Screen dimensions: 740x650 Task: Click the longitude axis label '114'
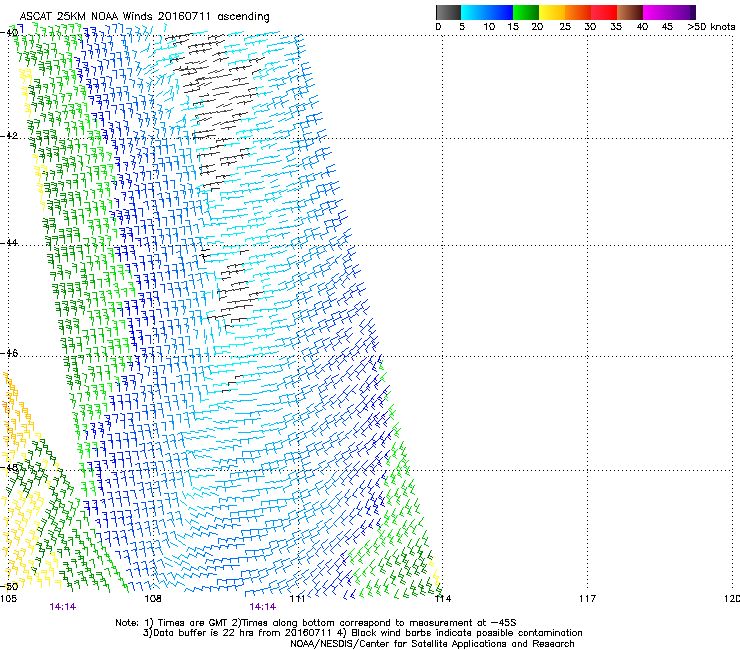point(443,599)
